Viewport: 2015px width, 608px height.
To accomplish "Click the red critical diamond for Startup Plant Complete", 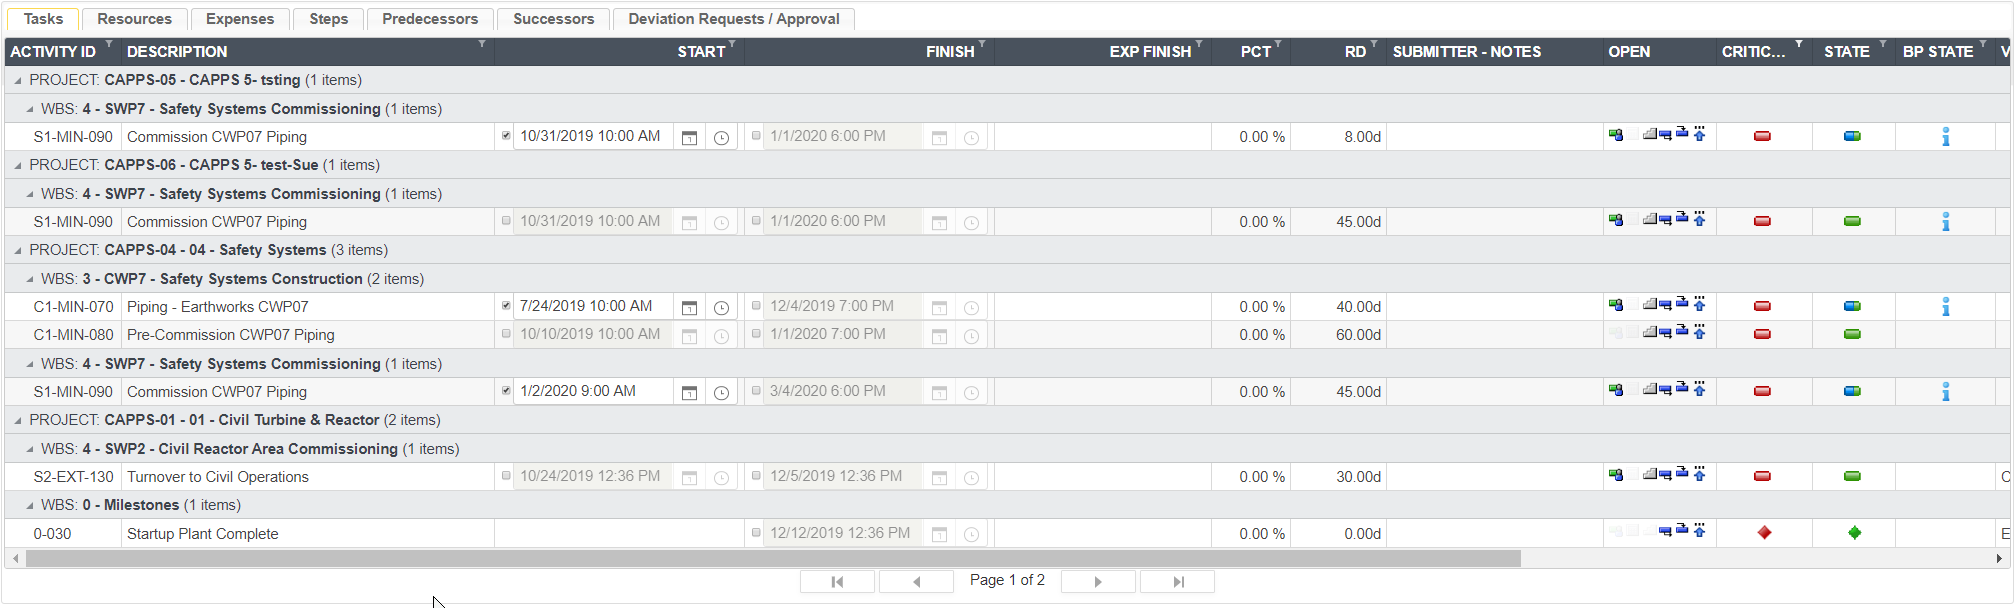I will point(1764,533).
